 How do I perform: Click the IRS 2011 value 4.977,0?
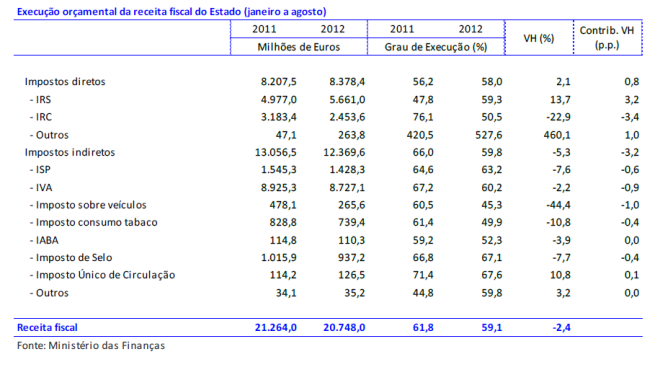coord(278,100)
